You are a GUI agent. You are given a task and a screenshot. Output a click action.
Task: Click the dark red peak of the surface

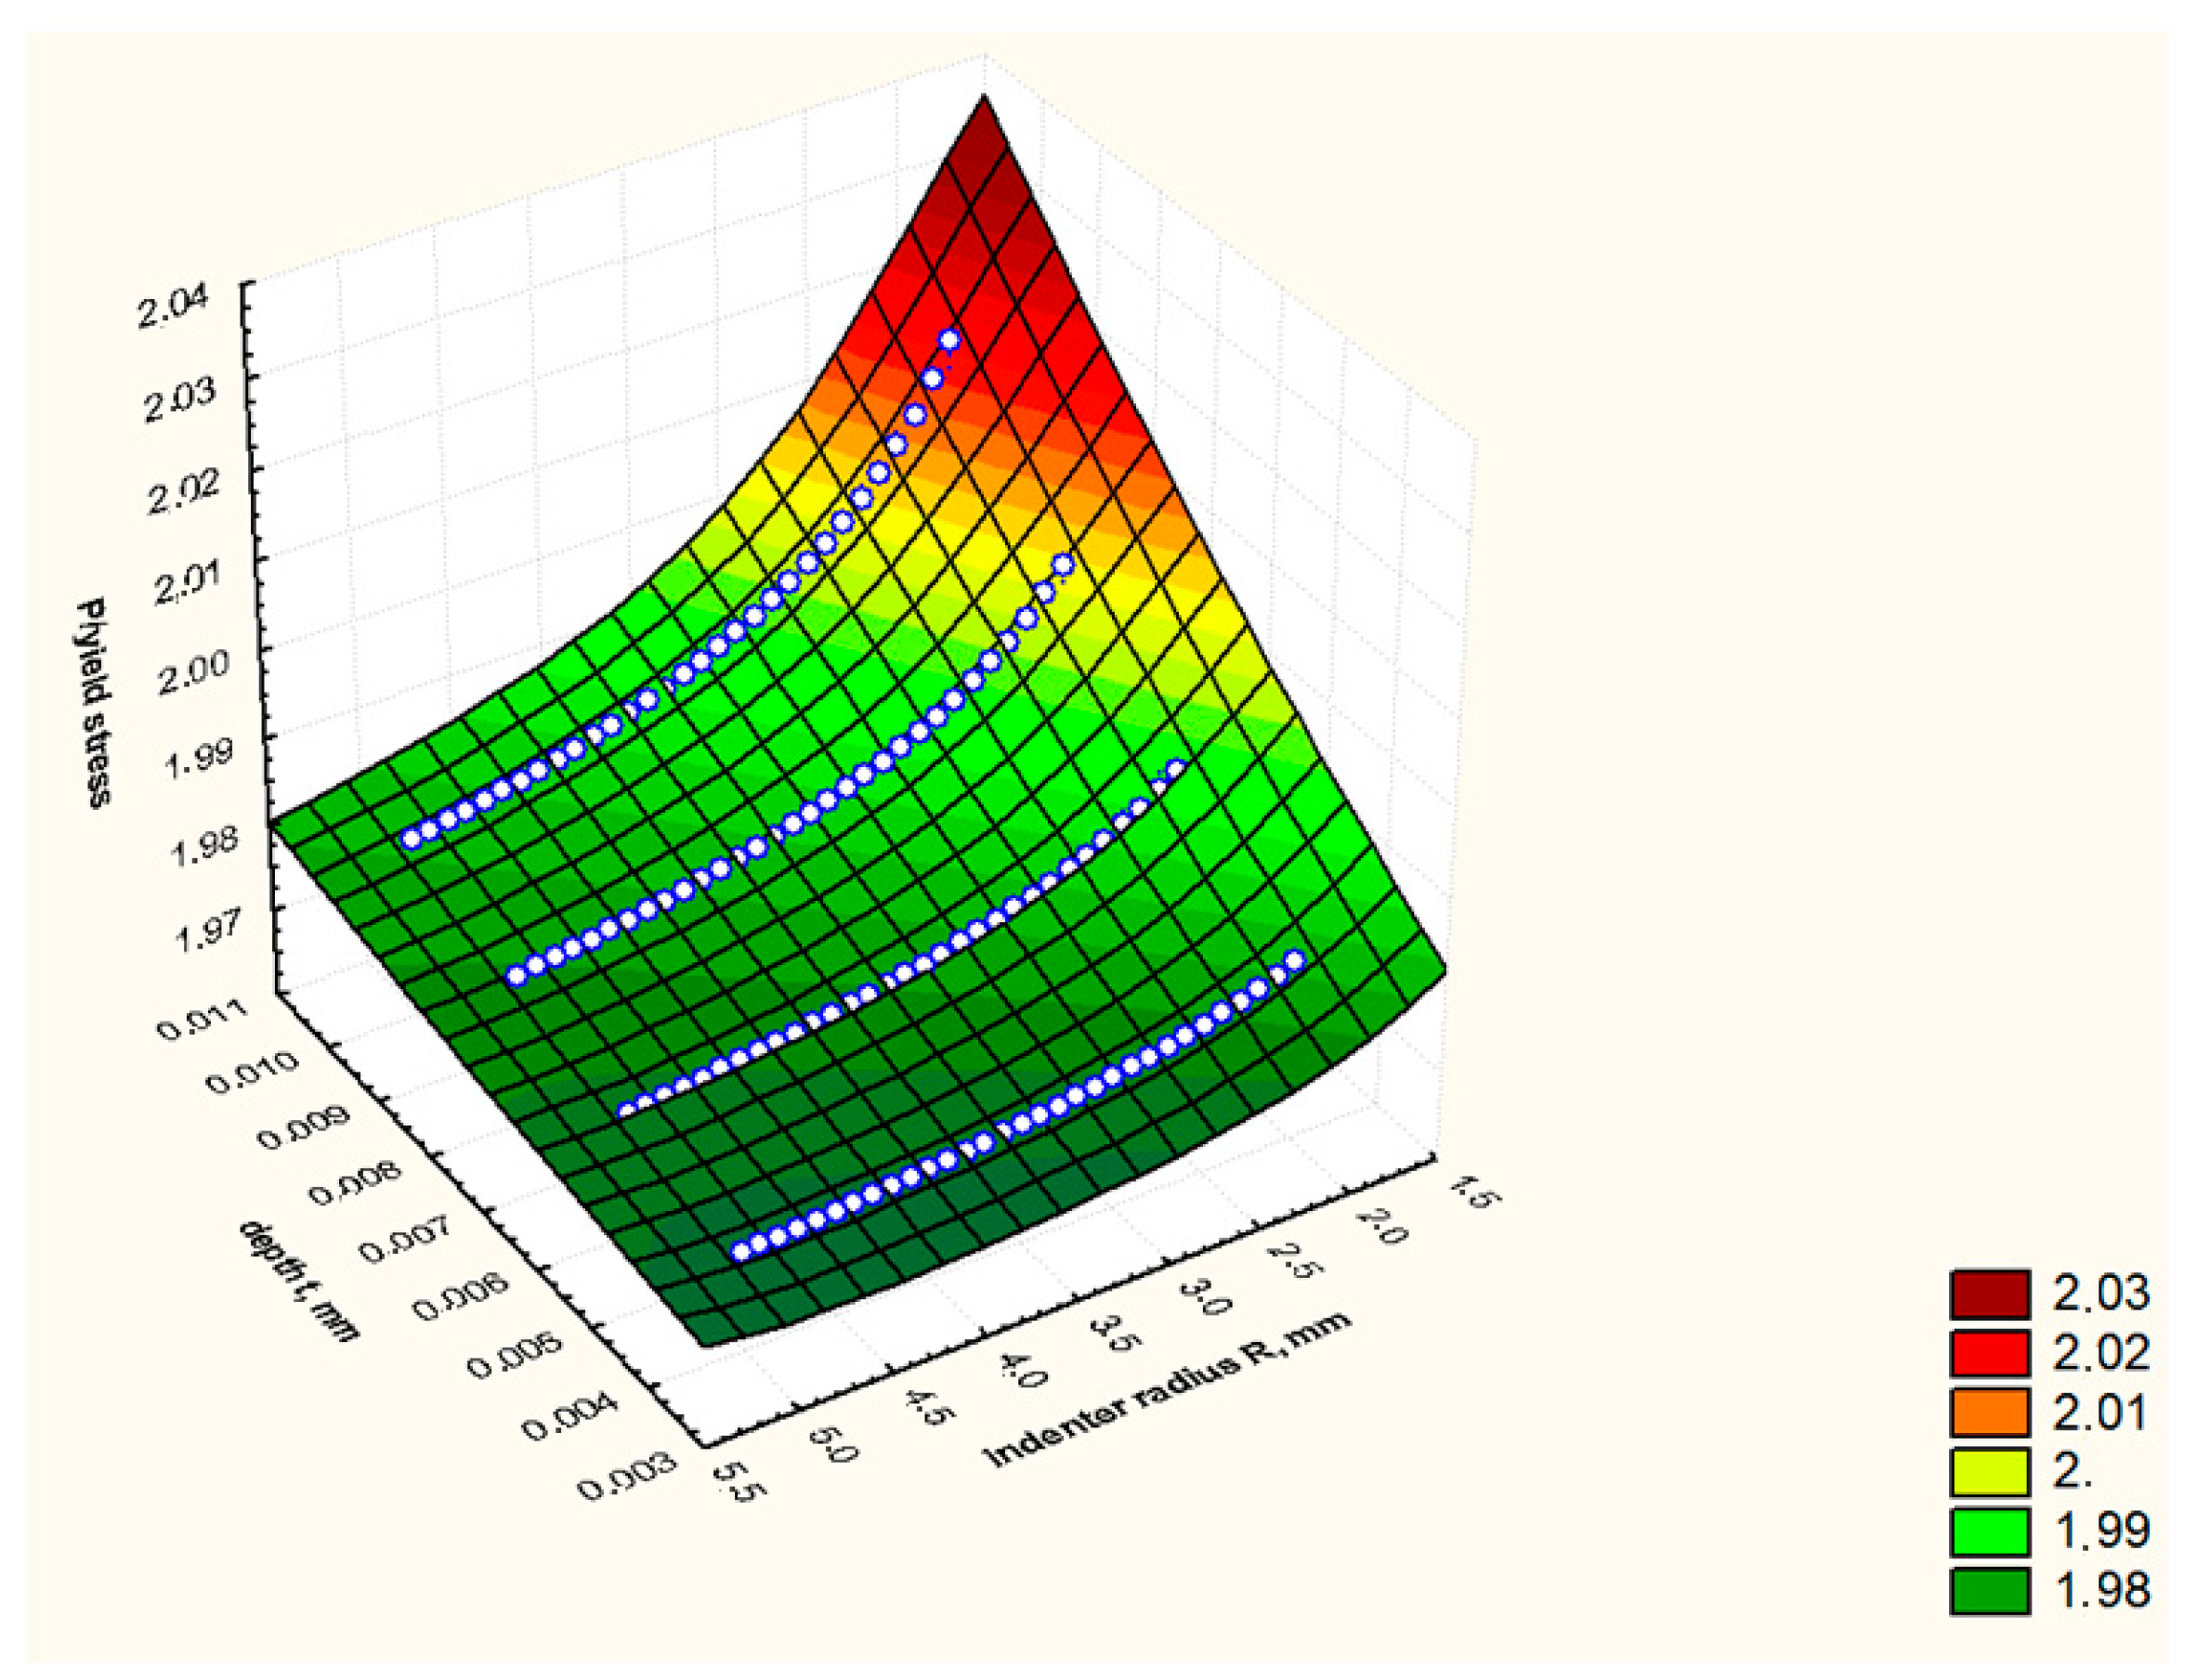[985, 150]
